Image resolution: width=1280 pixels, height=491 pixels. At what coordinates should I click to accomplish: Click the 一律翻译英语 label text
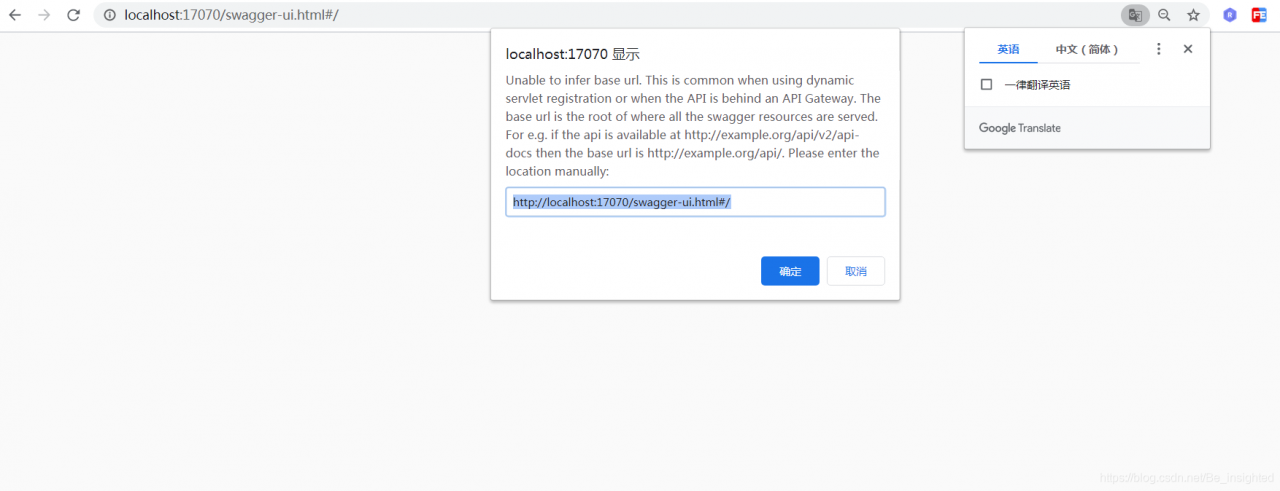(x=1037, y=85)
